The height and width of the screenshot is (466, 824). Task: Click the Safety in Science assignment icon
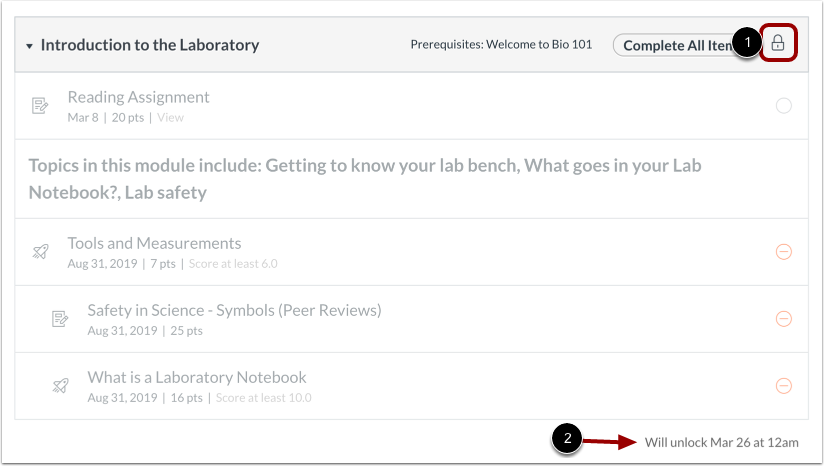(x=60, y=319)
